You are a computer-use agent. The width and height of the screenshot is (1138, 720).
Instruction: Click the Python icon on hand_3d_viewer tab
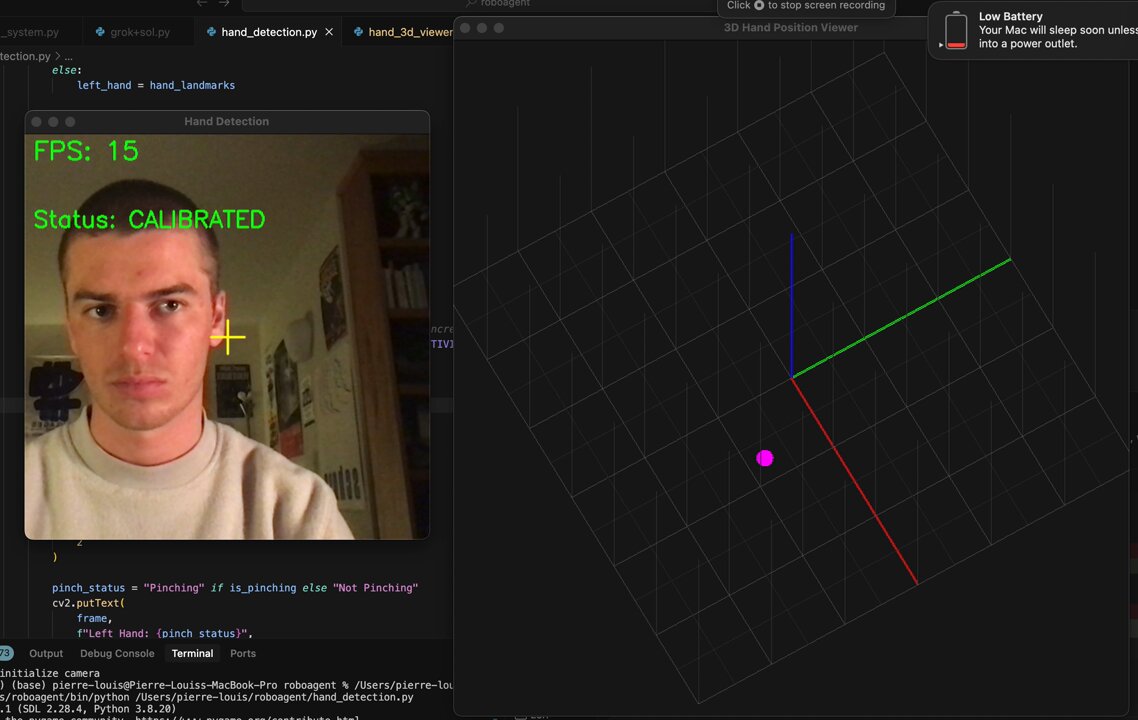coord(358,32)
